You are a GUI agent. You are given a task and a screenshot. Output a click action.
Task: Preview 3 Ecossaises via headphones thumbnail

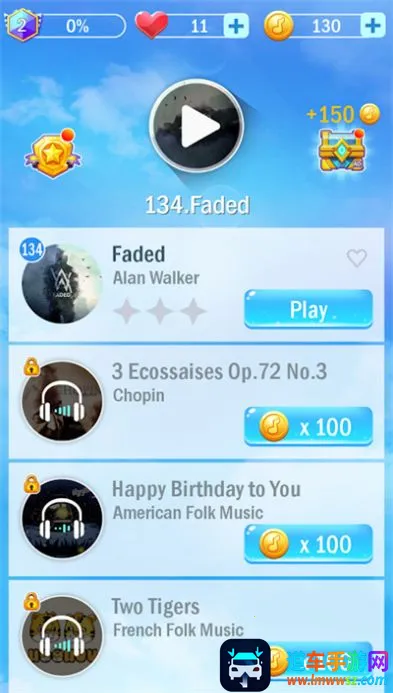[x=62, y=401]
